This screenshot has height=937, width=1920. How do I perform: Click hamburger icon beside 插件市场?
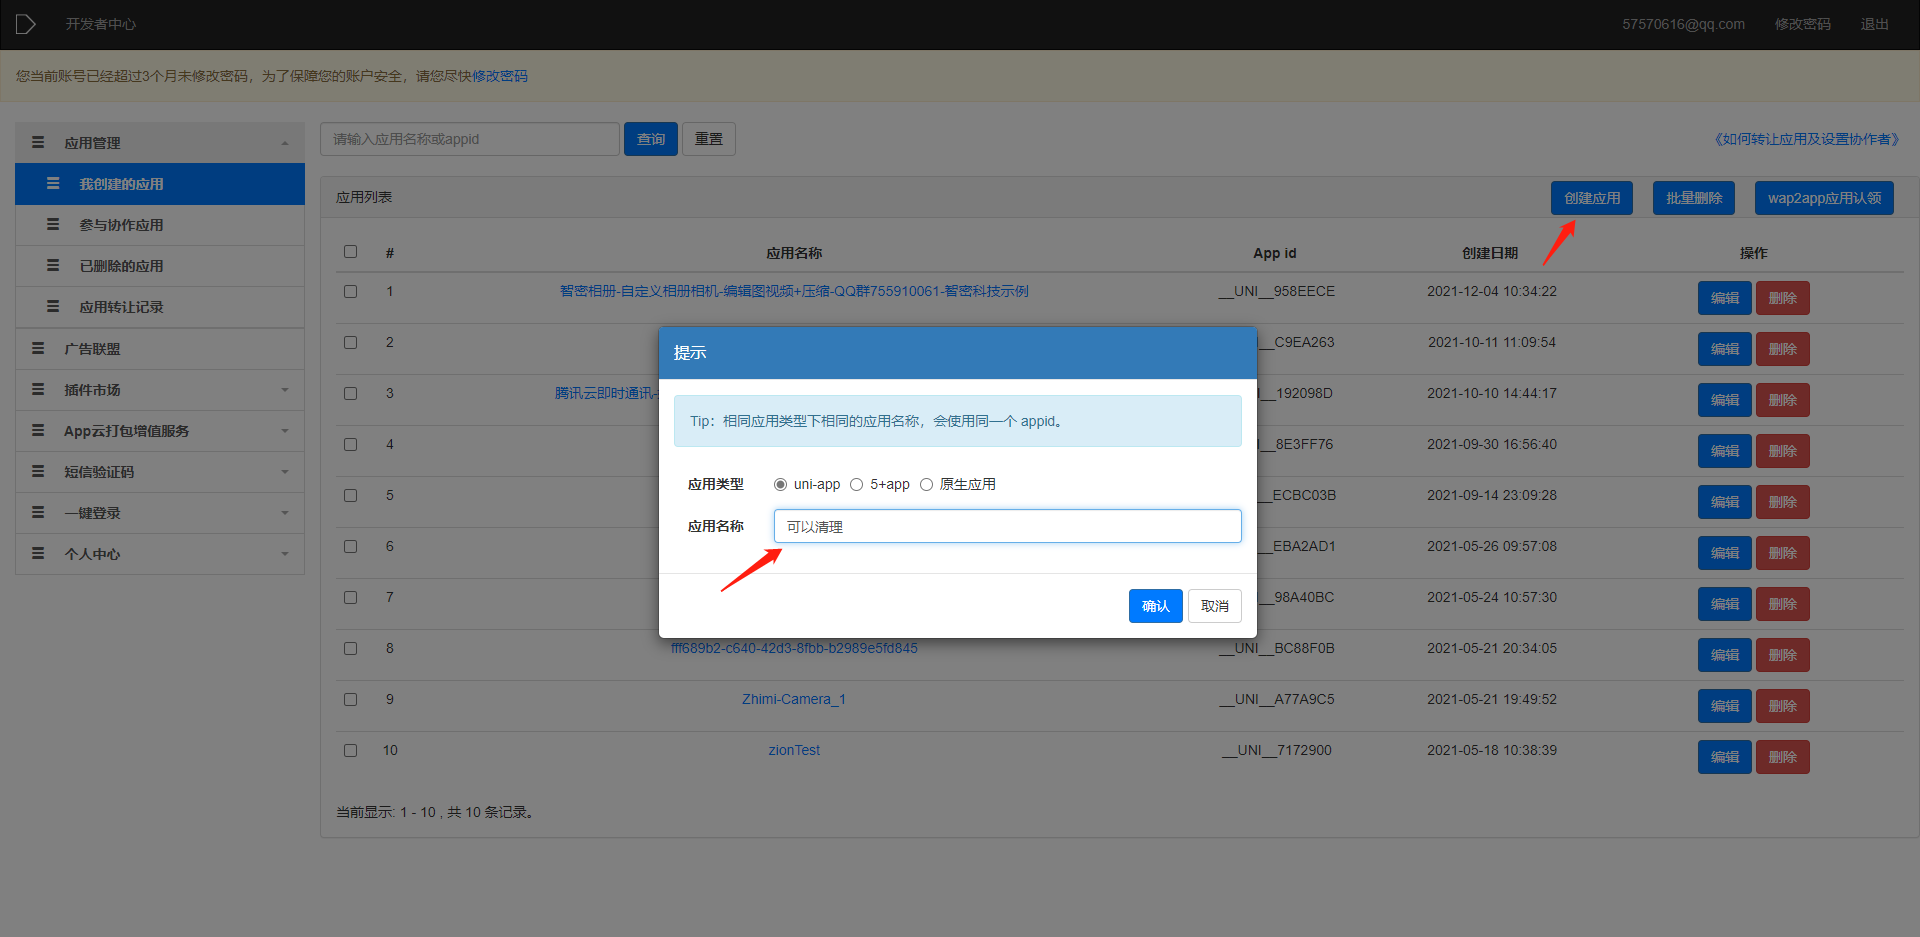[38, 389]
